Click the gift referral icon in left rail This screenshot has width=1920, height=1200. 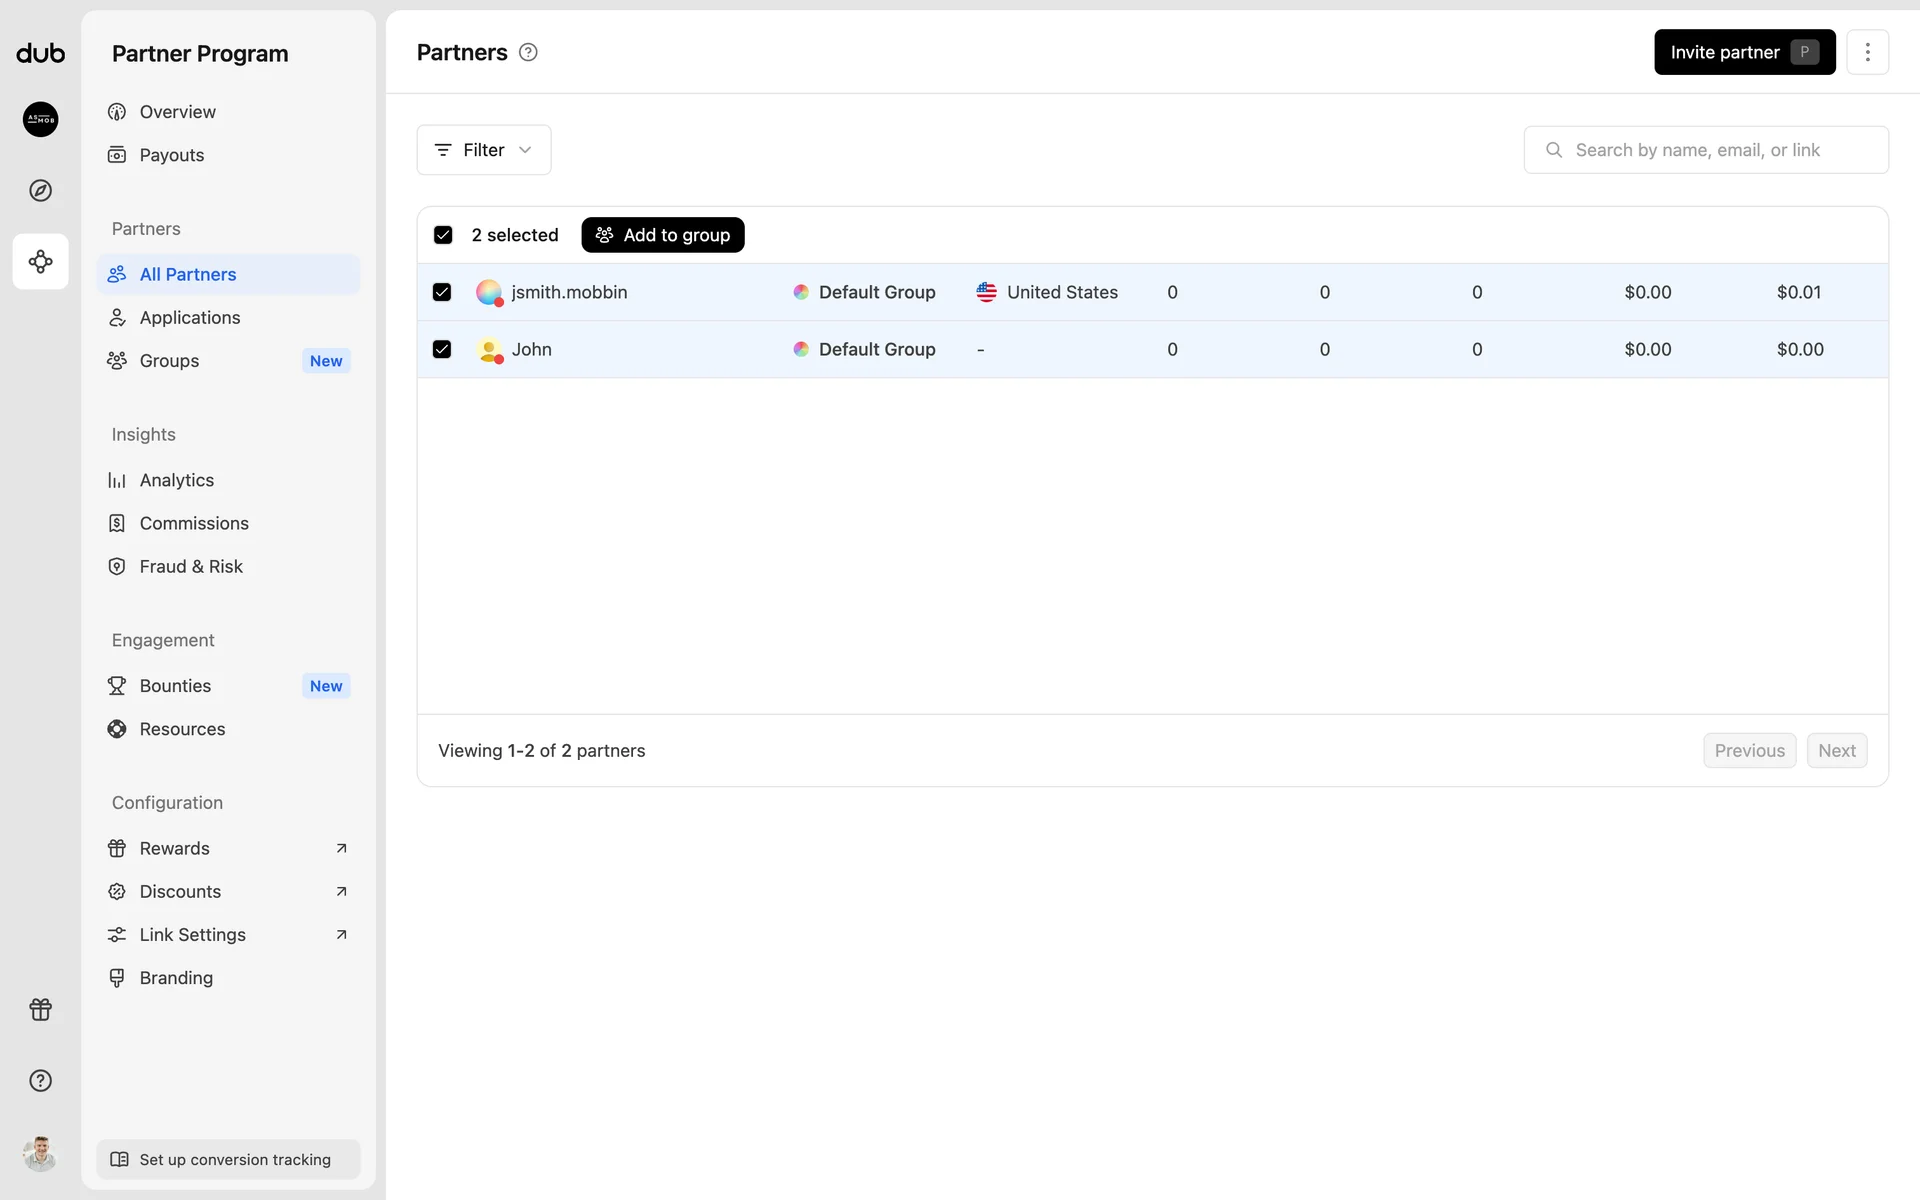[x=40, y=1009]
